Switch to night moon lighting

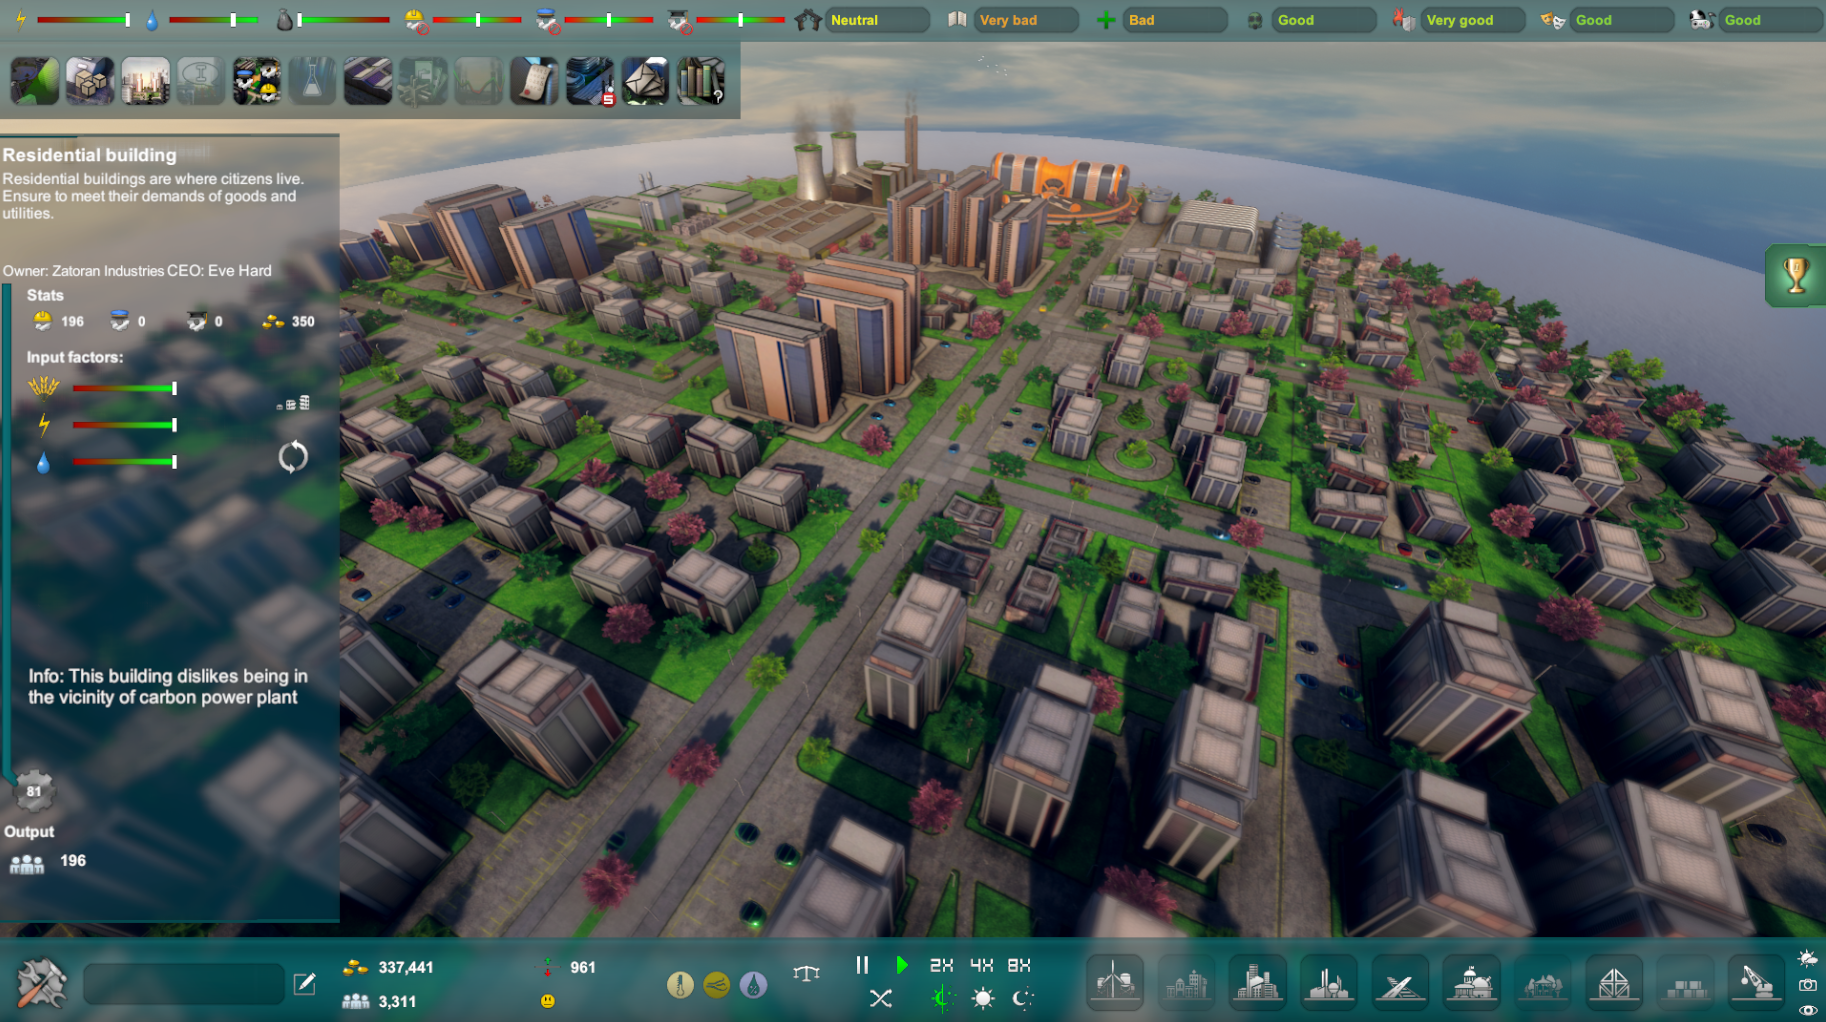click(x=1022, y=998)
